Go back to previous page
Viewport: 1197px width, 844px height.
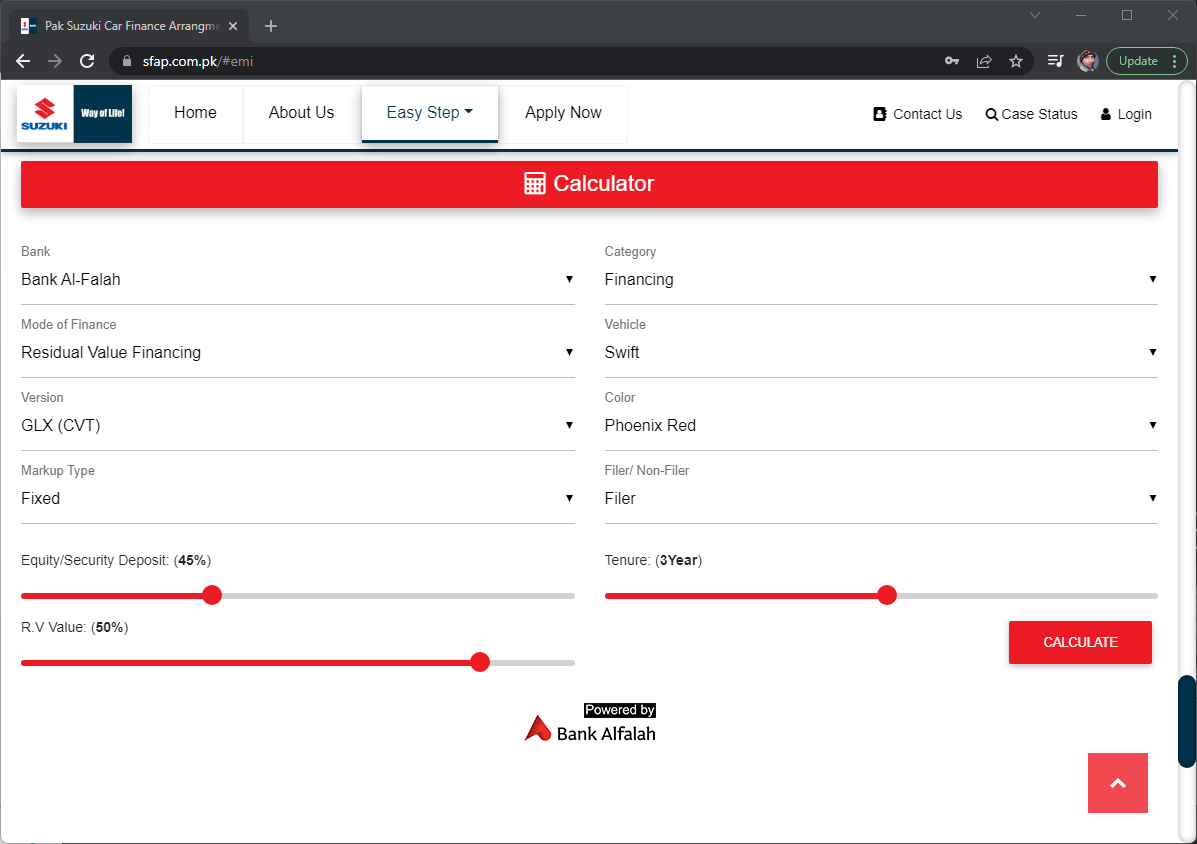click(23, 61)
